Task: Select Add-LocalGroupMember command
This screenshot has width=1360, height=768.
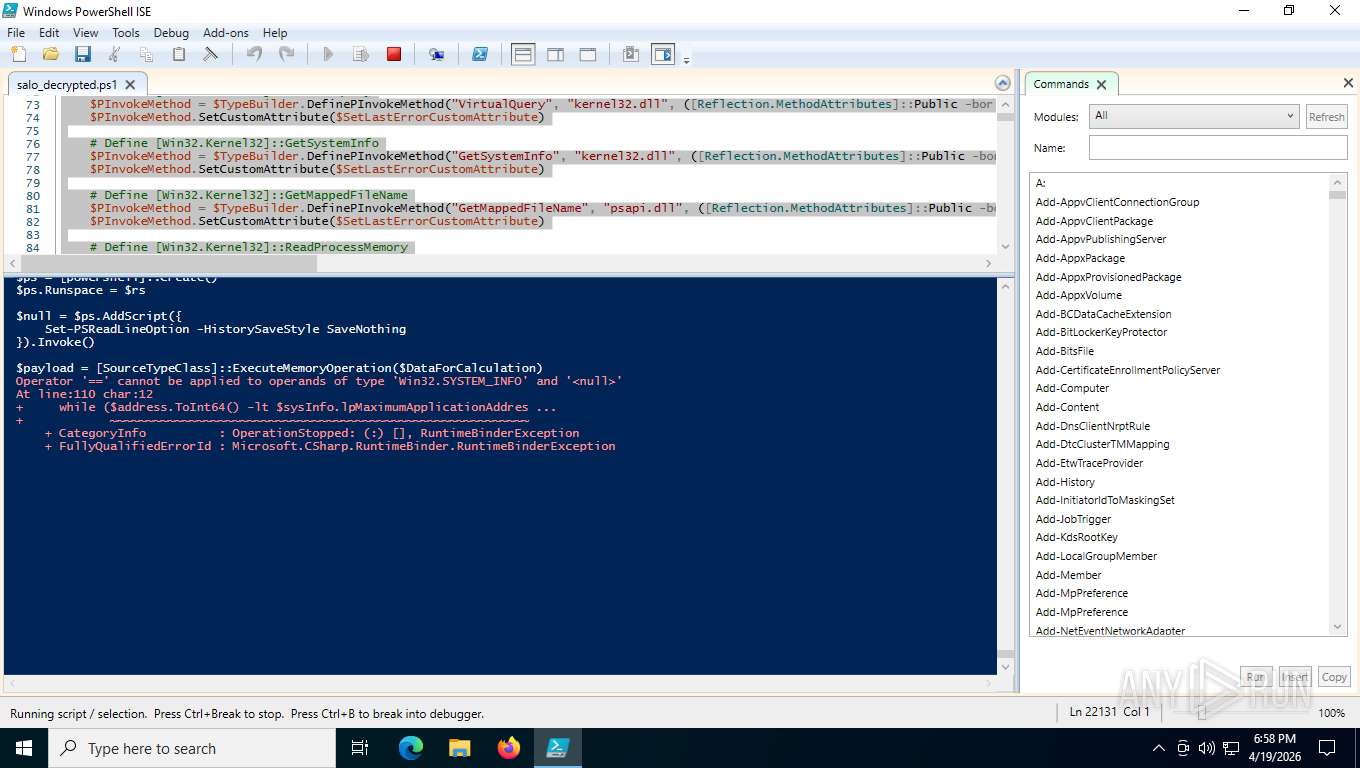Action: coord(1096,556)
